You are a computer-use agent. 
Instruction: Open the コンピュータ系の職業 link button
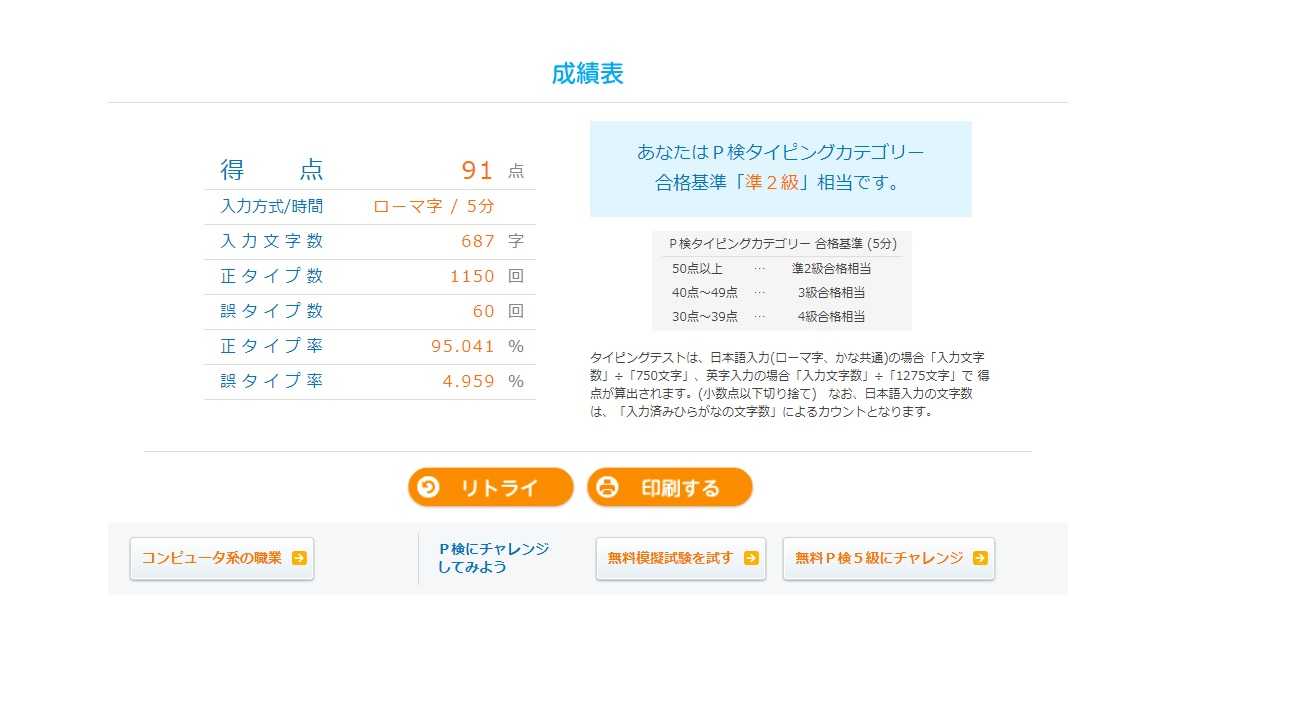click(x=222, y=558)
